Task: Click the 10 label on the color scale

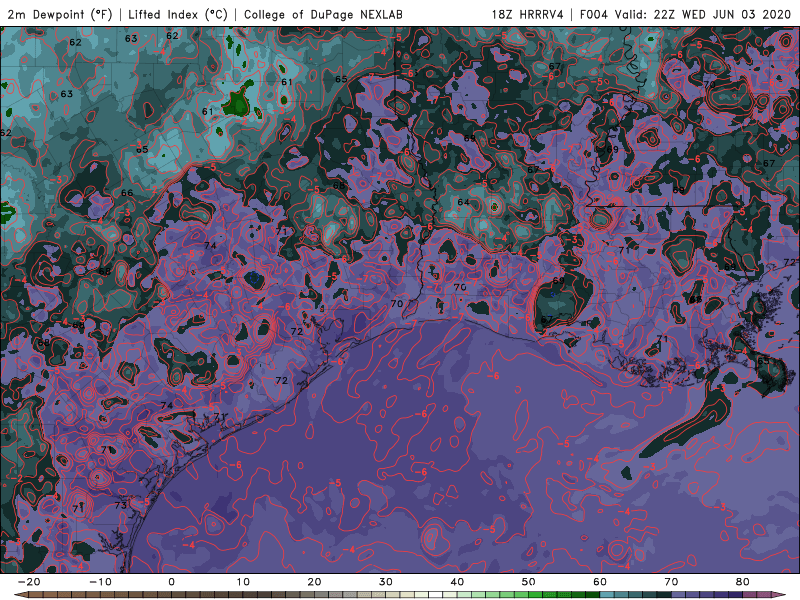Action: tap(243, 582)
